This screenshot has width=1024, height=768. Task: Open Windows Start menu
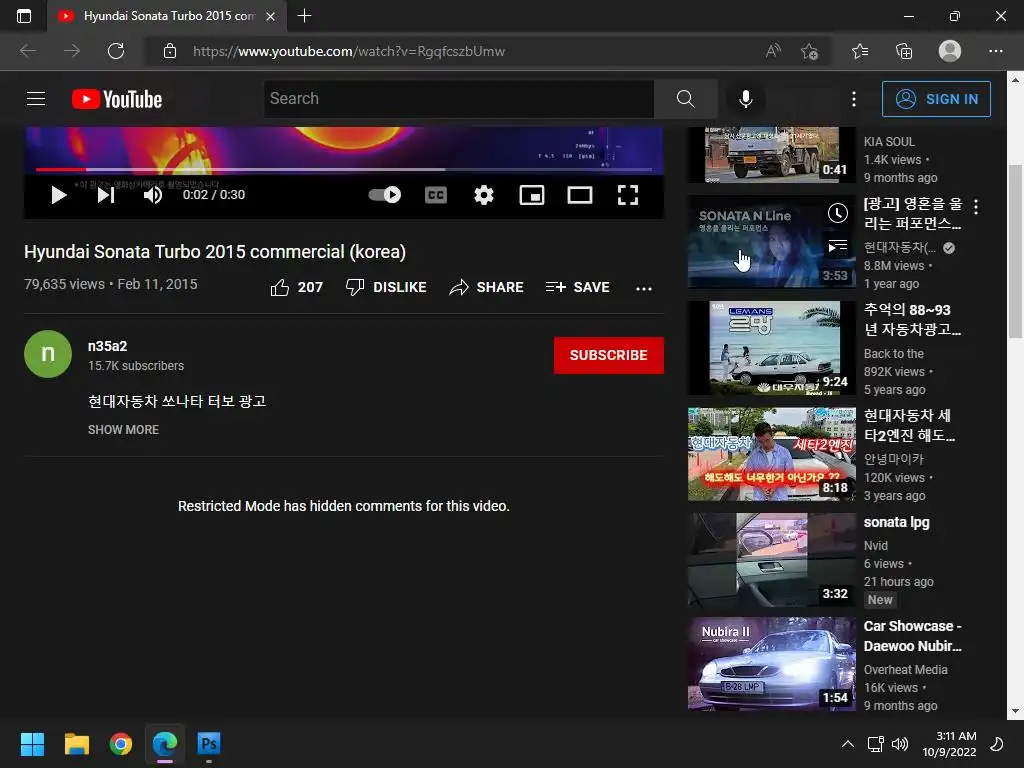(32, 744)
